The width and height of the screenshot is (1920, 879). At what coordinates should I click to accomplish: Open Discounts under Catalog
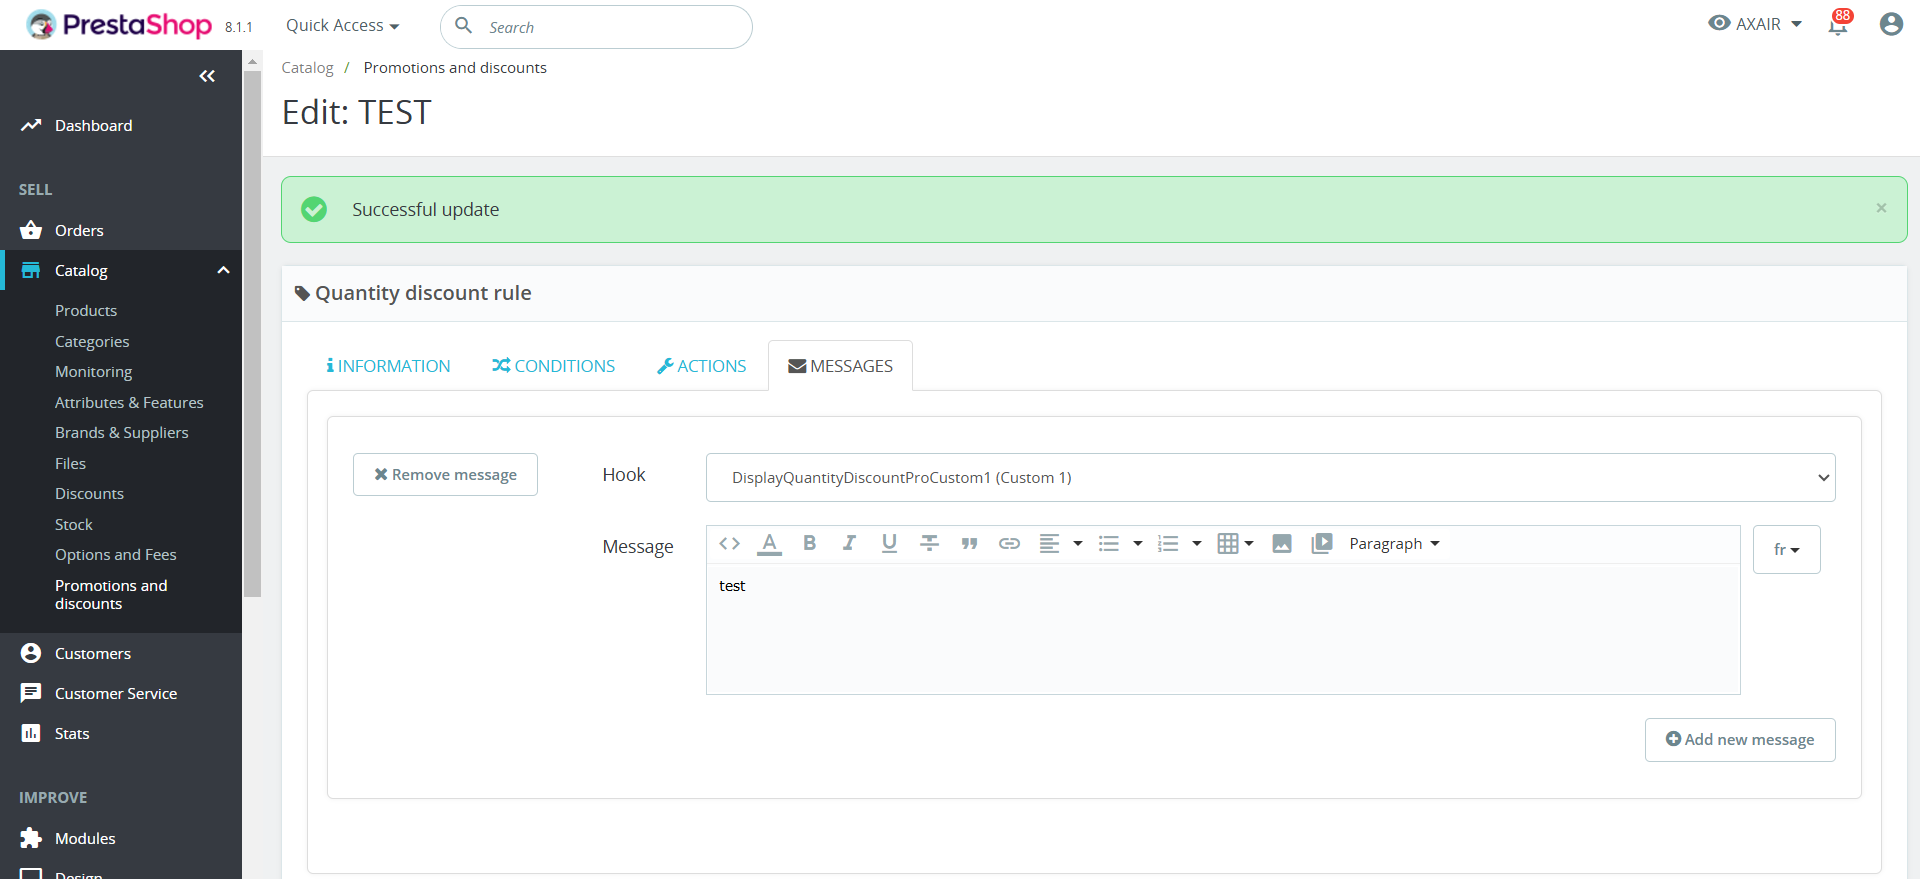[x=89, y=493]
